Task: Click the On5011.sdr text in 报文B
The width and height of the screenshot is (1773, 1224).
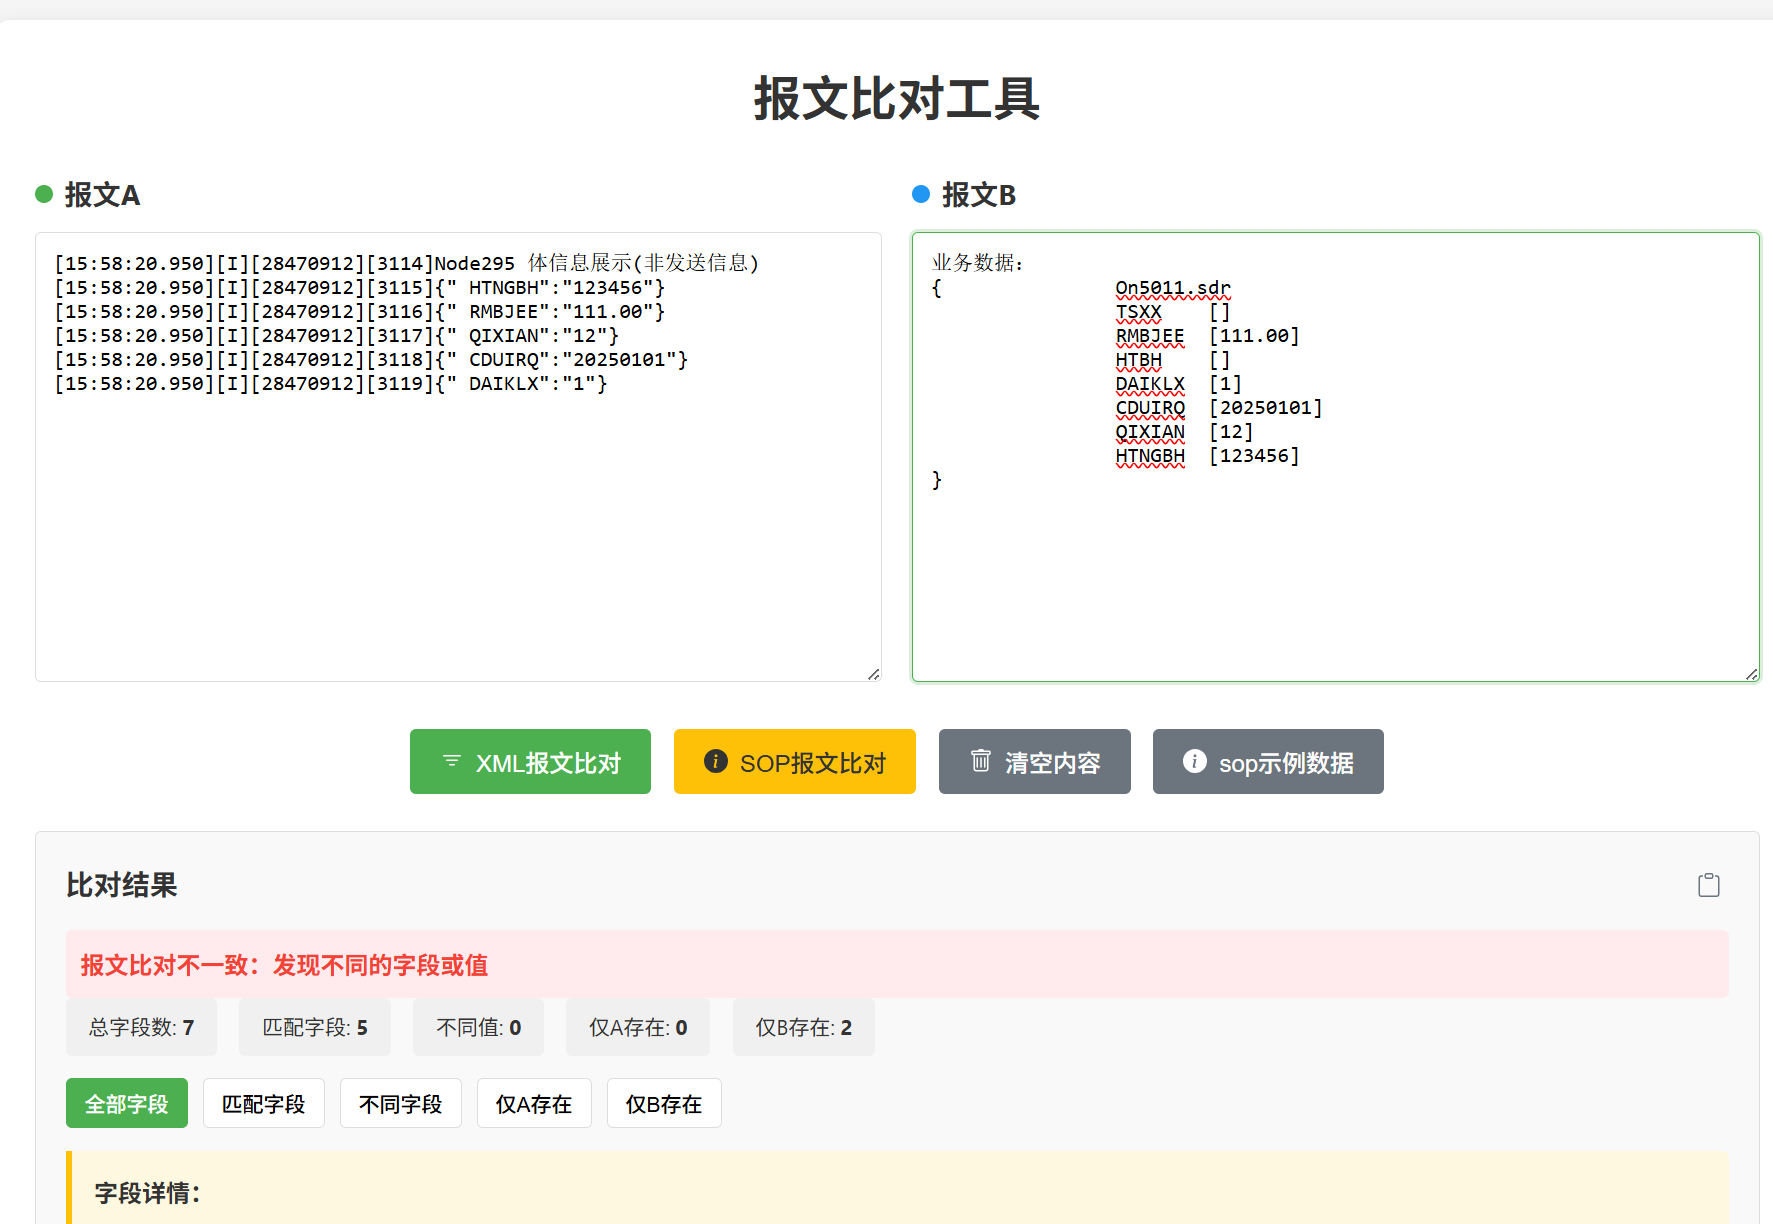Action: coord(1173,288)
